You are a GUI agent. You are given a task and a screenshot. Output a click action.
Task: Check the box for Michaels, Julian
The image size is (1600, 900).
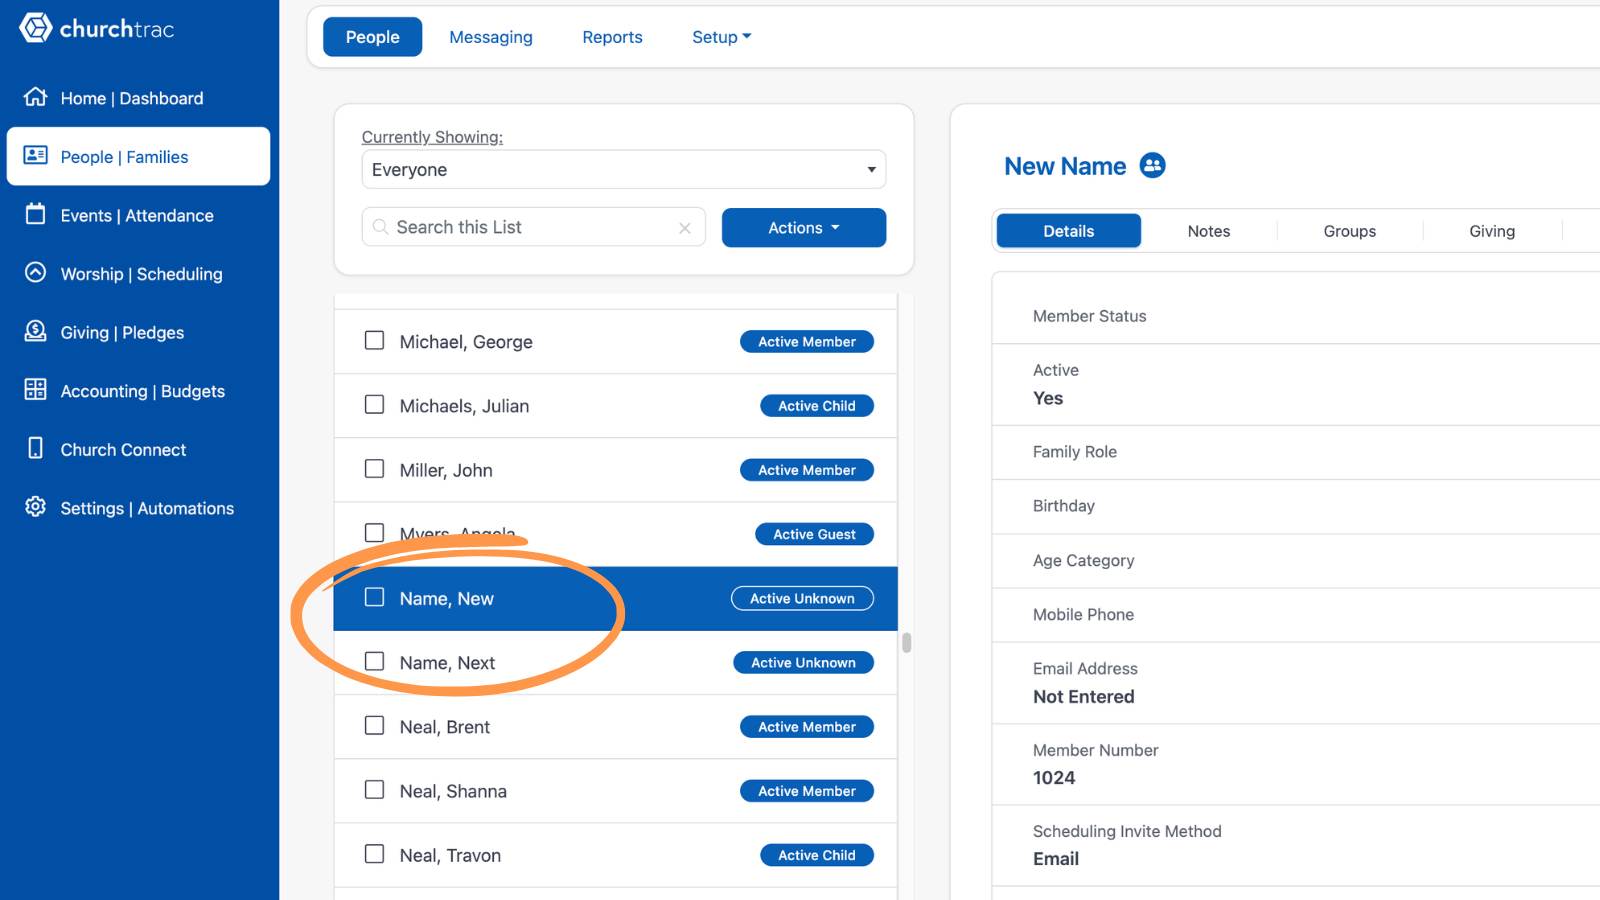tap(374, 404)
